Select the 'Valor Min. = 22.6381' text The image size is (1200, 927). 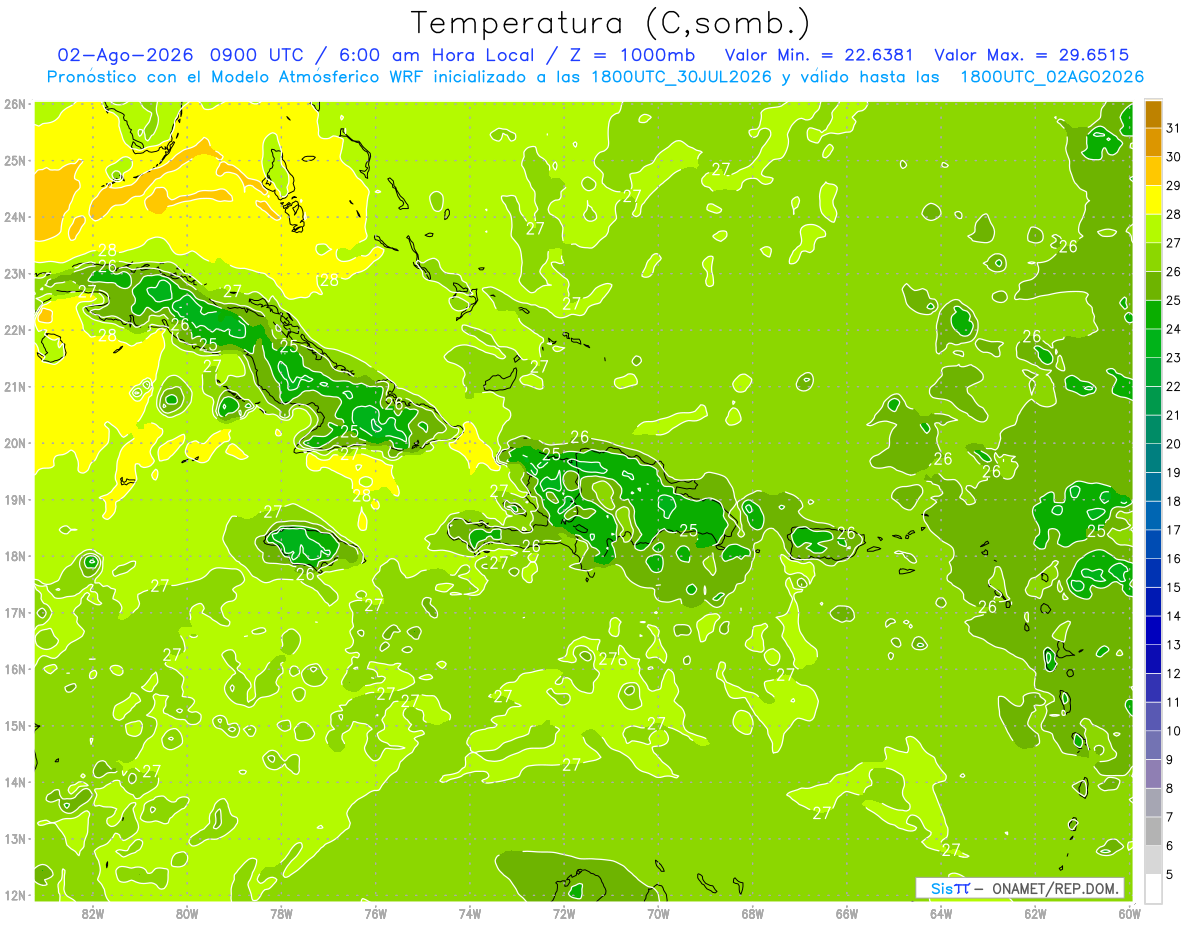tap(818, 55)
